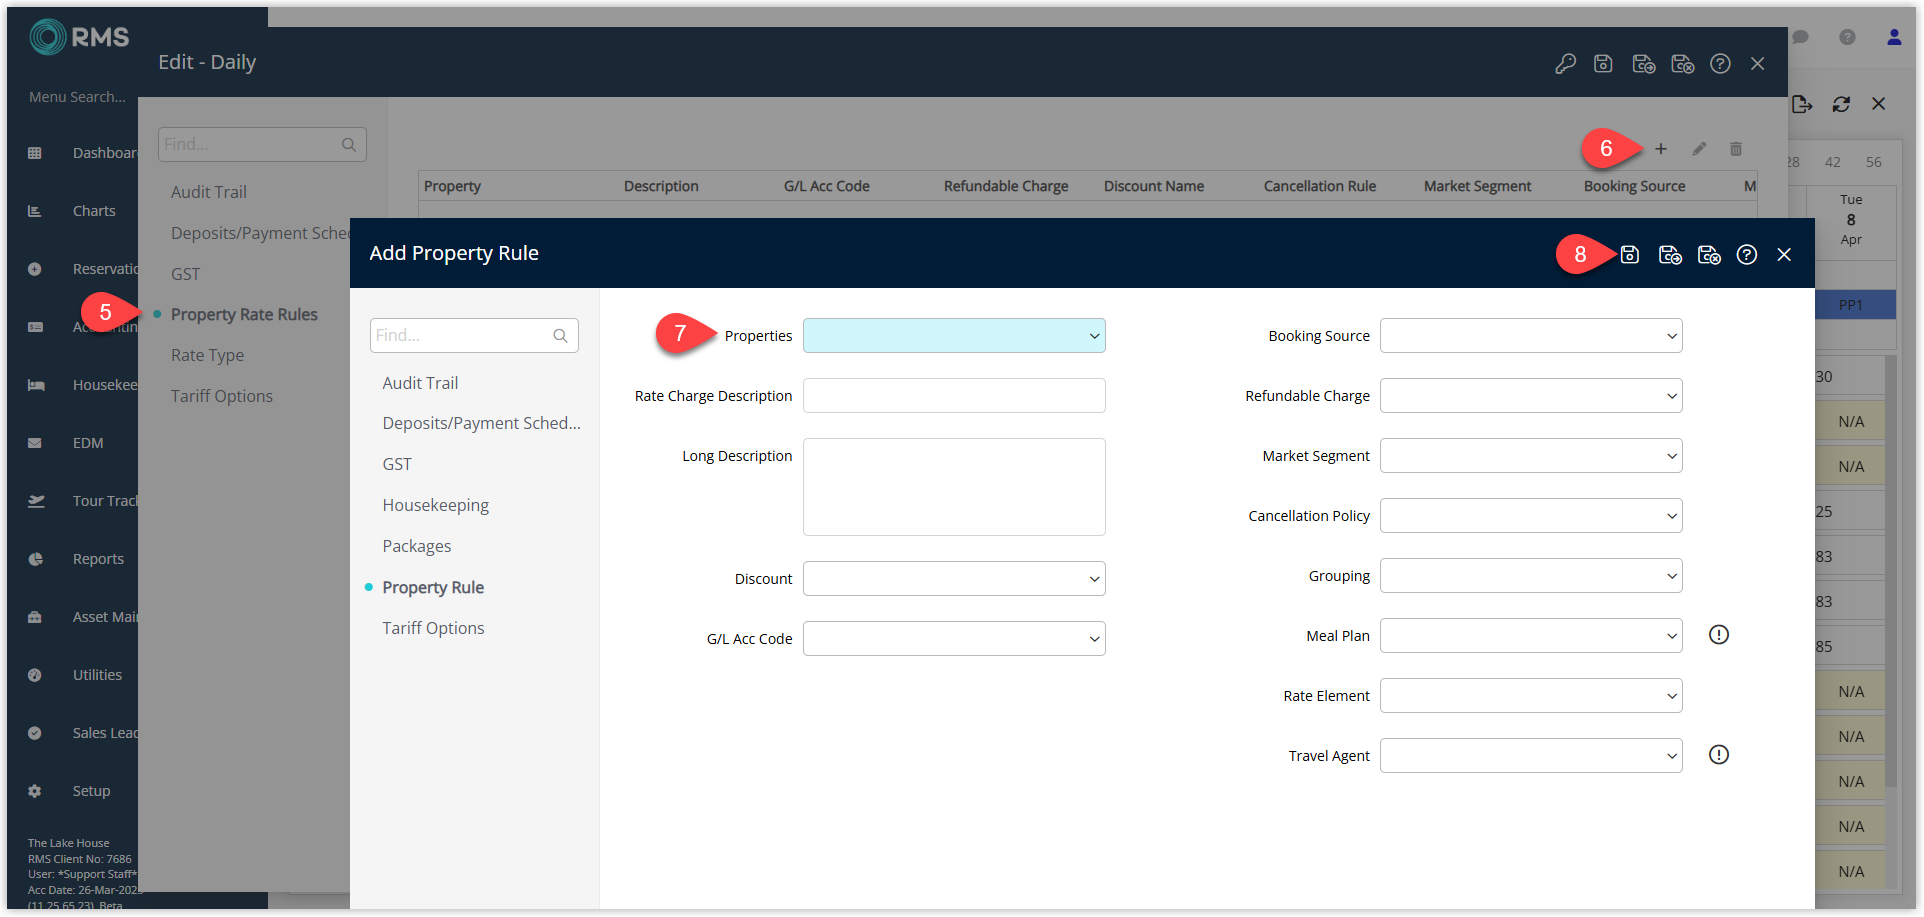
Task: Click the Cancellation Rule column header
Action: tap(1320, 186)
